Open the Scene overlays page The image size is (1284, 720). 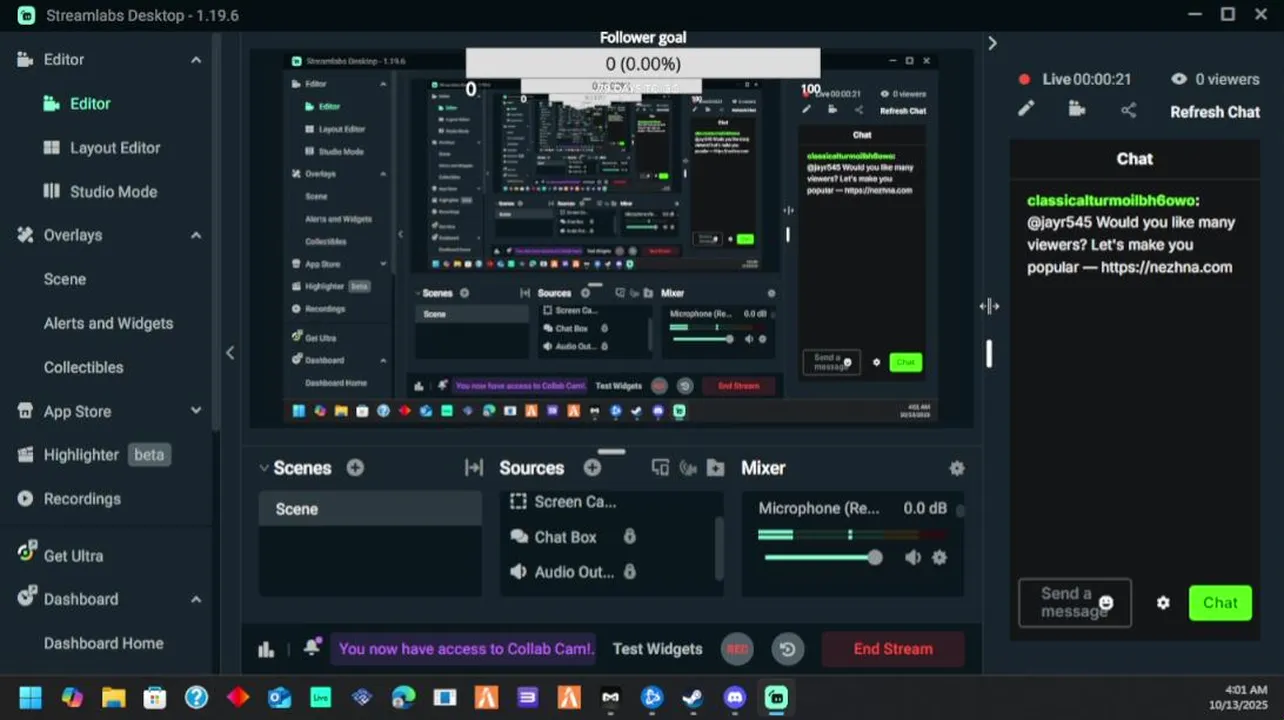pos(64,279)
